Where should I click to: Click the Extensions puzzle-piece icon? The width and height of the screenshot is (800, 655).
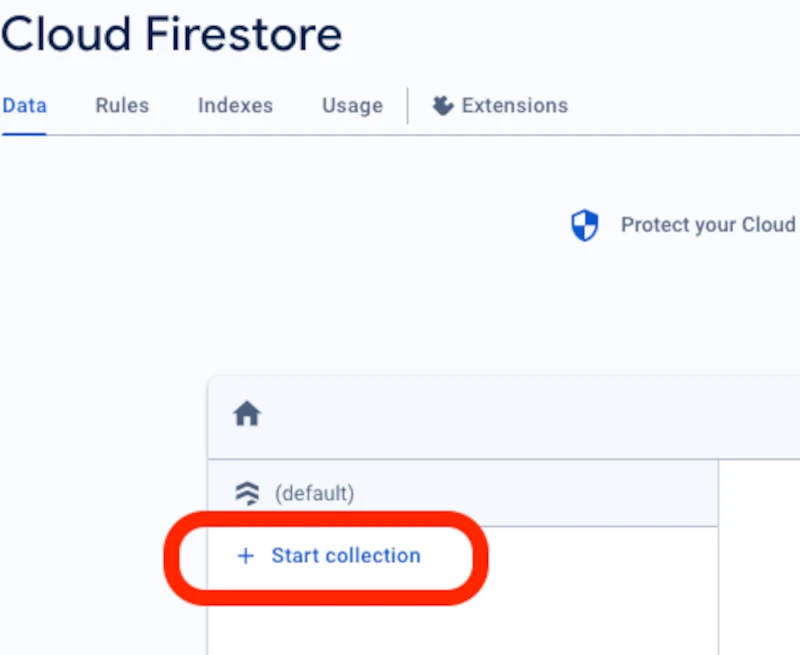(x=442, y=106)
